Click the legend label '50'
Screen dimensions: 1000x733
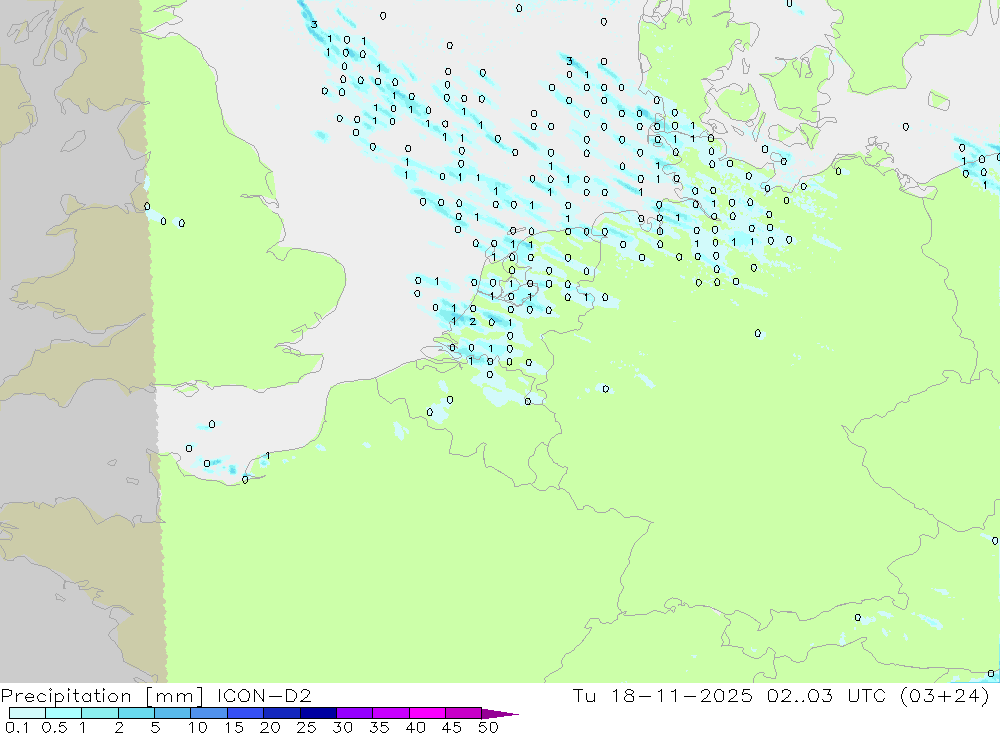(x=488, y=727)
